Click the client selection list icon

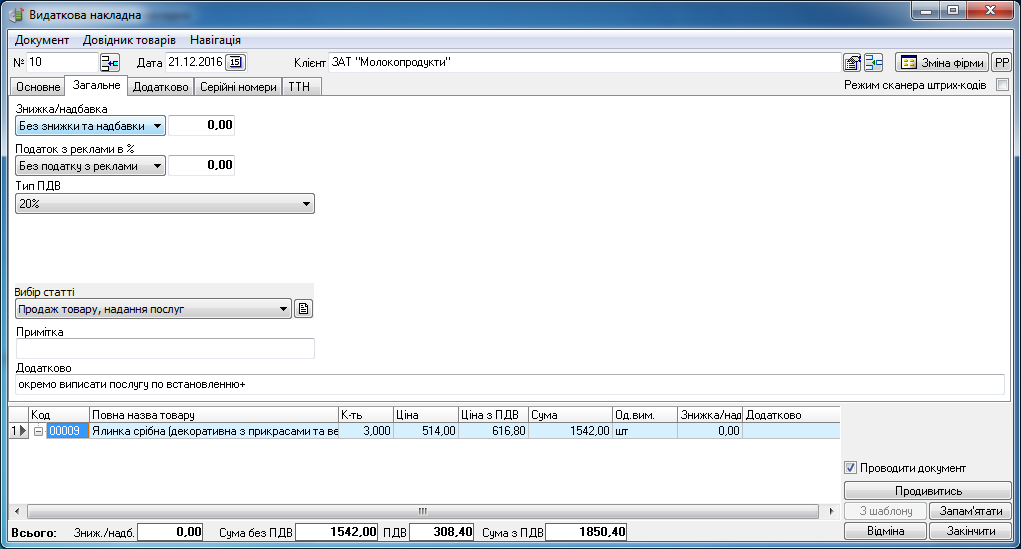[x=873, y=62]
